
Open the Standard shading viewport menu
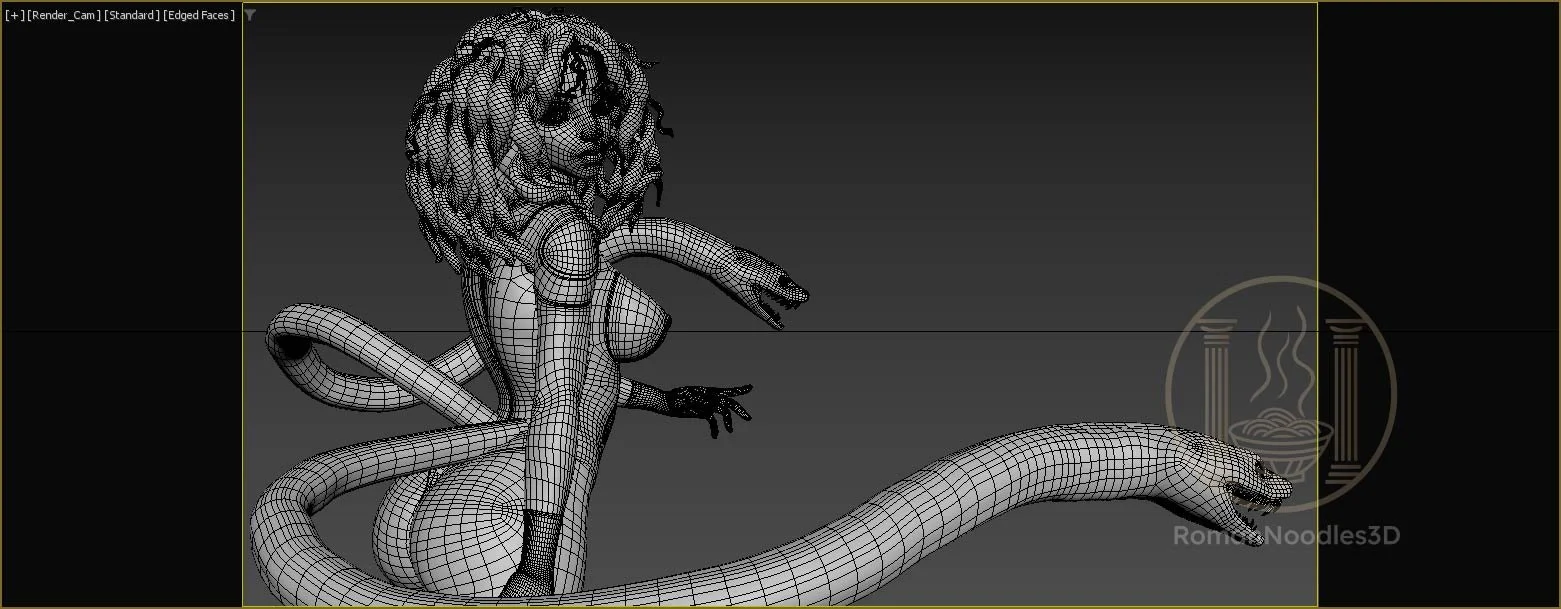[x=133, y=15]
